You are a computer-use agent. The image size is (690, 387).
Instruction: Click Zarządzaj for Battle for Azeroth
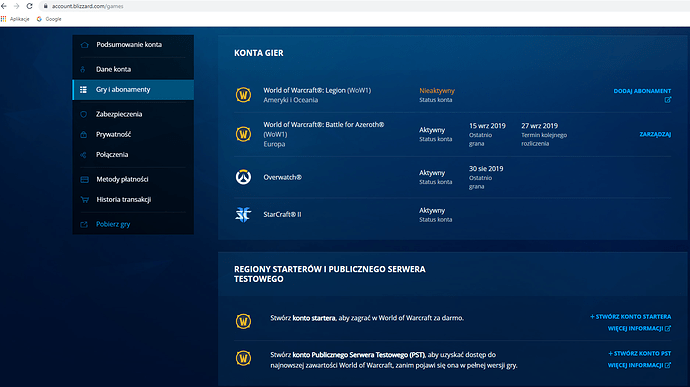coord(655,134)
